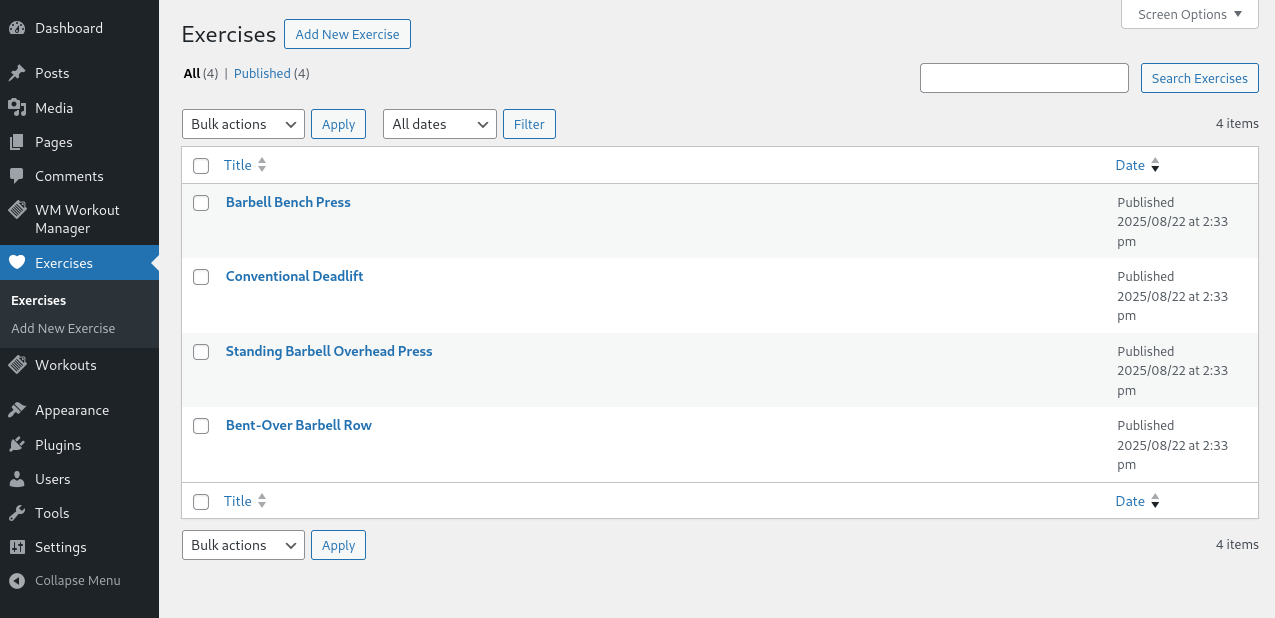Image resolution: width=1275 pixels, height=618 pixels.
Task: Click the Comments speech bubble icon
Action: point(17,176)
